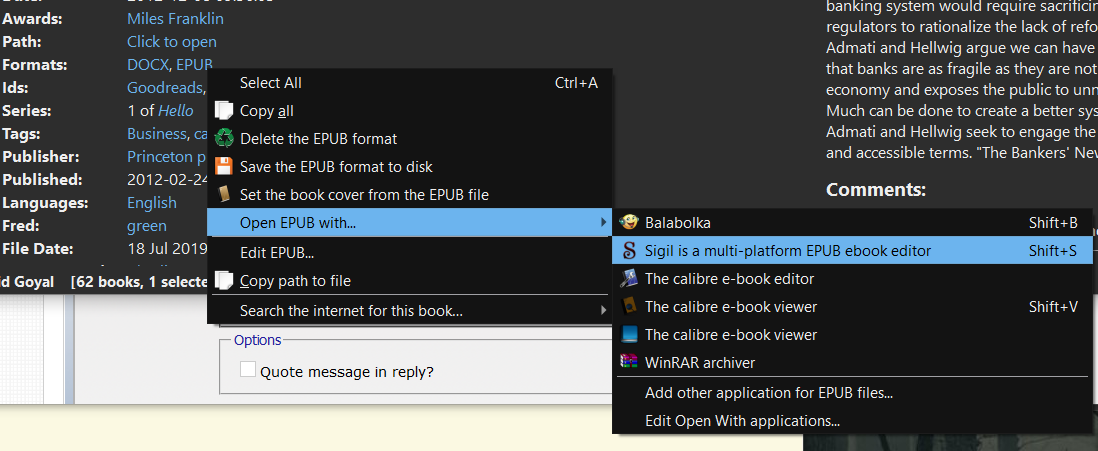1098x451 pixels.
Task: Click the Sigil editor icon
Action: 629,251
